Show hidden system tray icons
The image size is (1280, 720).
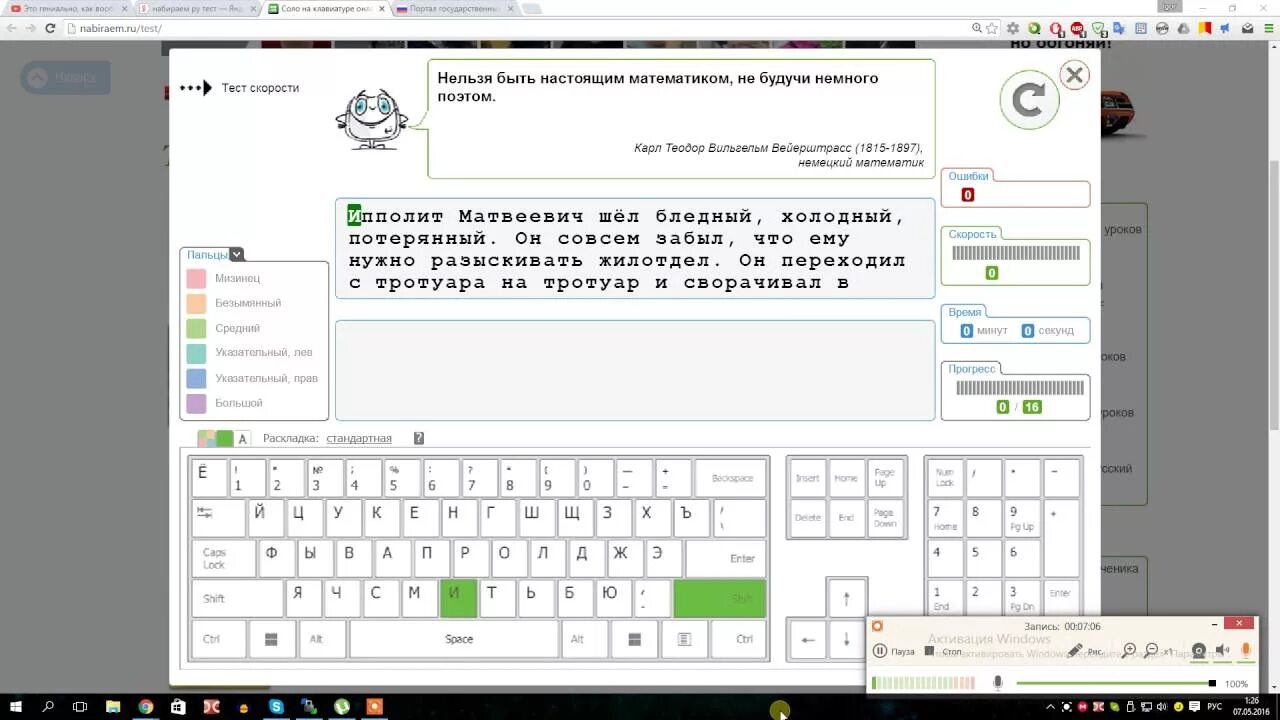click(1050, 707)
